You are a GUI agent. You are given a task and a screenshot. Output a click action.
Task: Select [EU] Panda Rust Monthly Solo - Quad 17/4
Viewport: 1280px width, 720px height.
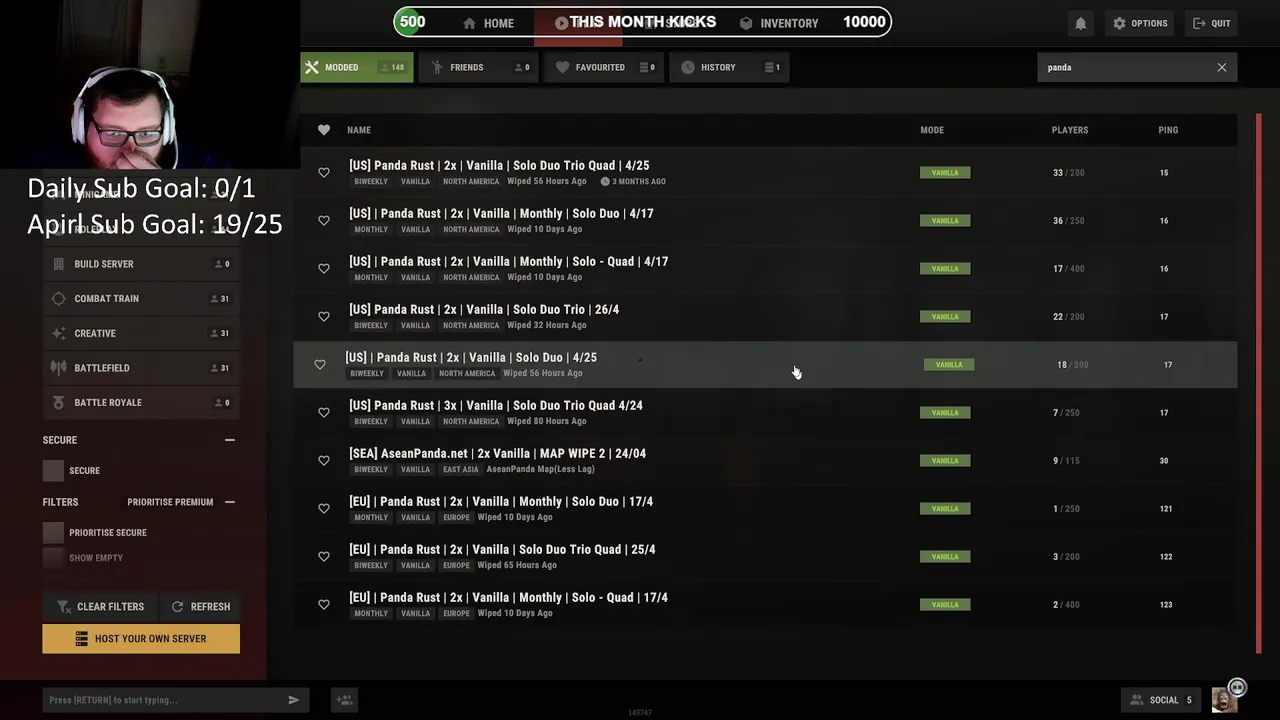765,604
